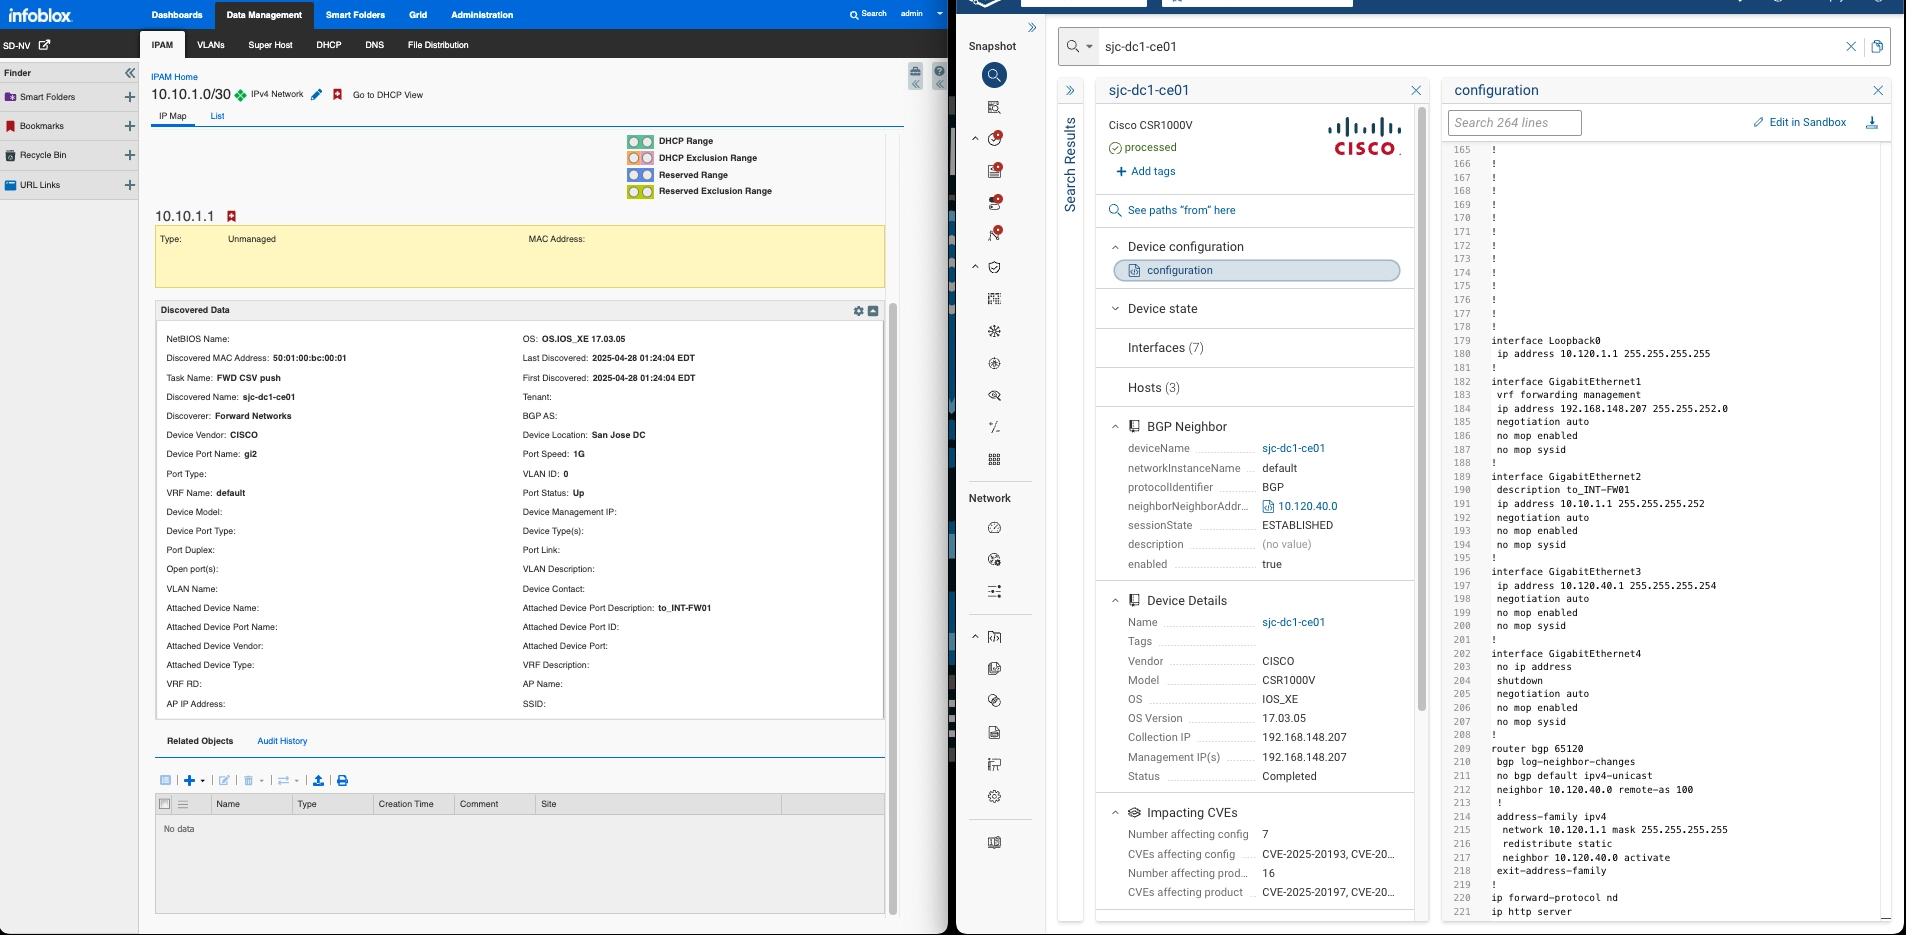Screen dimensions: 1906x935
Task: Click the bookmark flag icon beside 10.10.1.1
Action: pyautogui.click(x=232, y=215)
